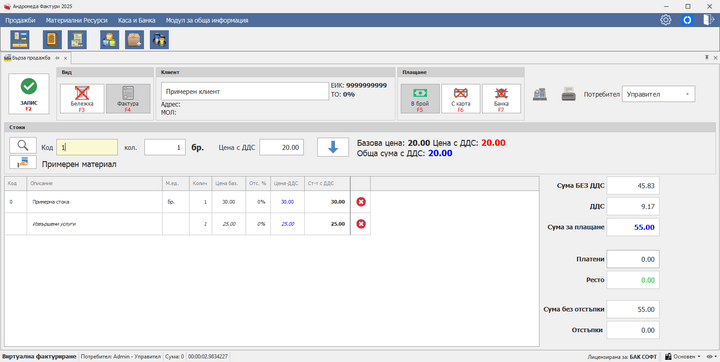Click the cash register icon
The height and width of the screenshot is (362, 720).
pos(540,95)
